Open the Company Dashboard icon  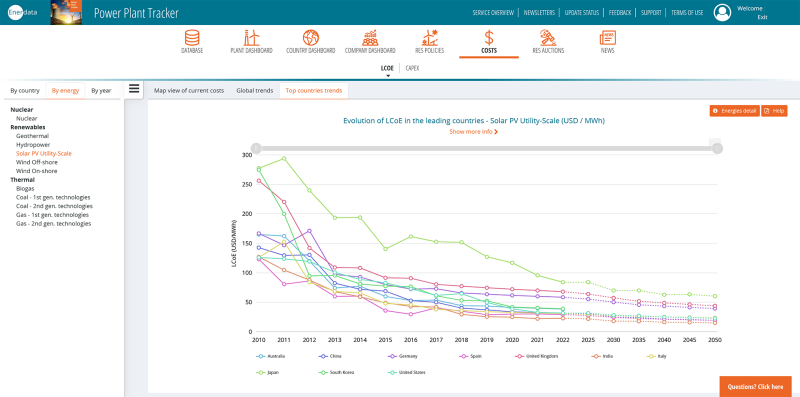370,38
